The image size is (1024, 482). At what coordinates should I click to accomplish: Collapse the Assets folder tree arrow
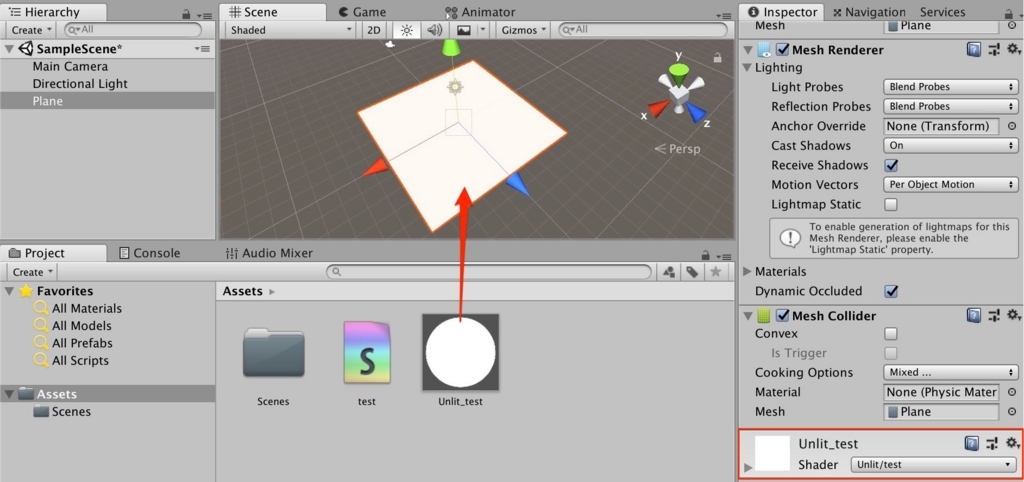(x=9, y=394)
